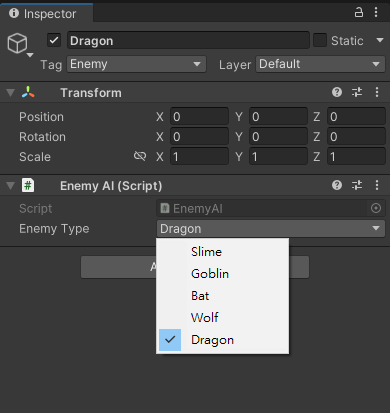Open the Layer dropdown set to Default

320,64
